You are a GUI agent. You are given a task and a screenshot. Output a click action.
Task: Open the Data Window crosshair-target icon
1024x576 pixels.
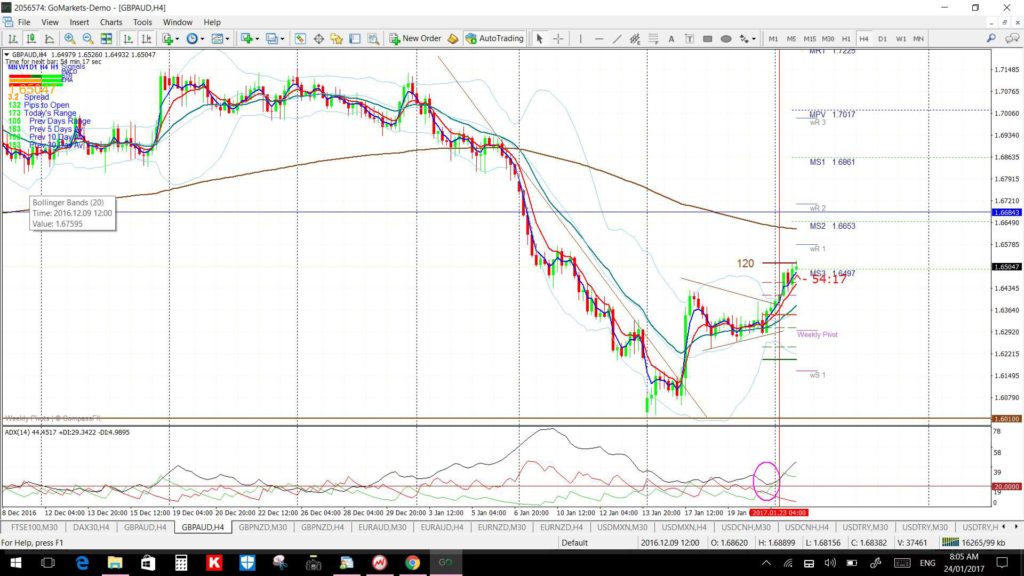tap(318, 39)
